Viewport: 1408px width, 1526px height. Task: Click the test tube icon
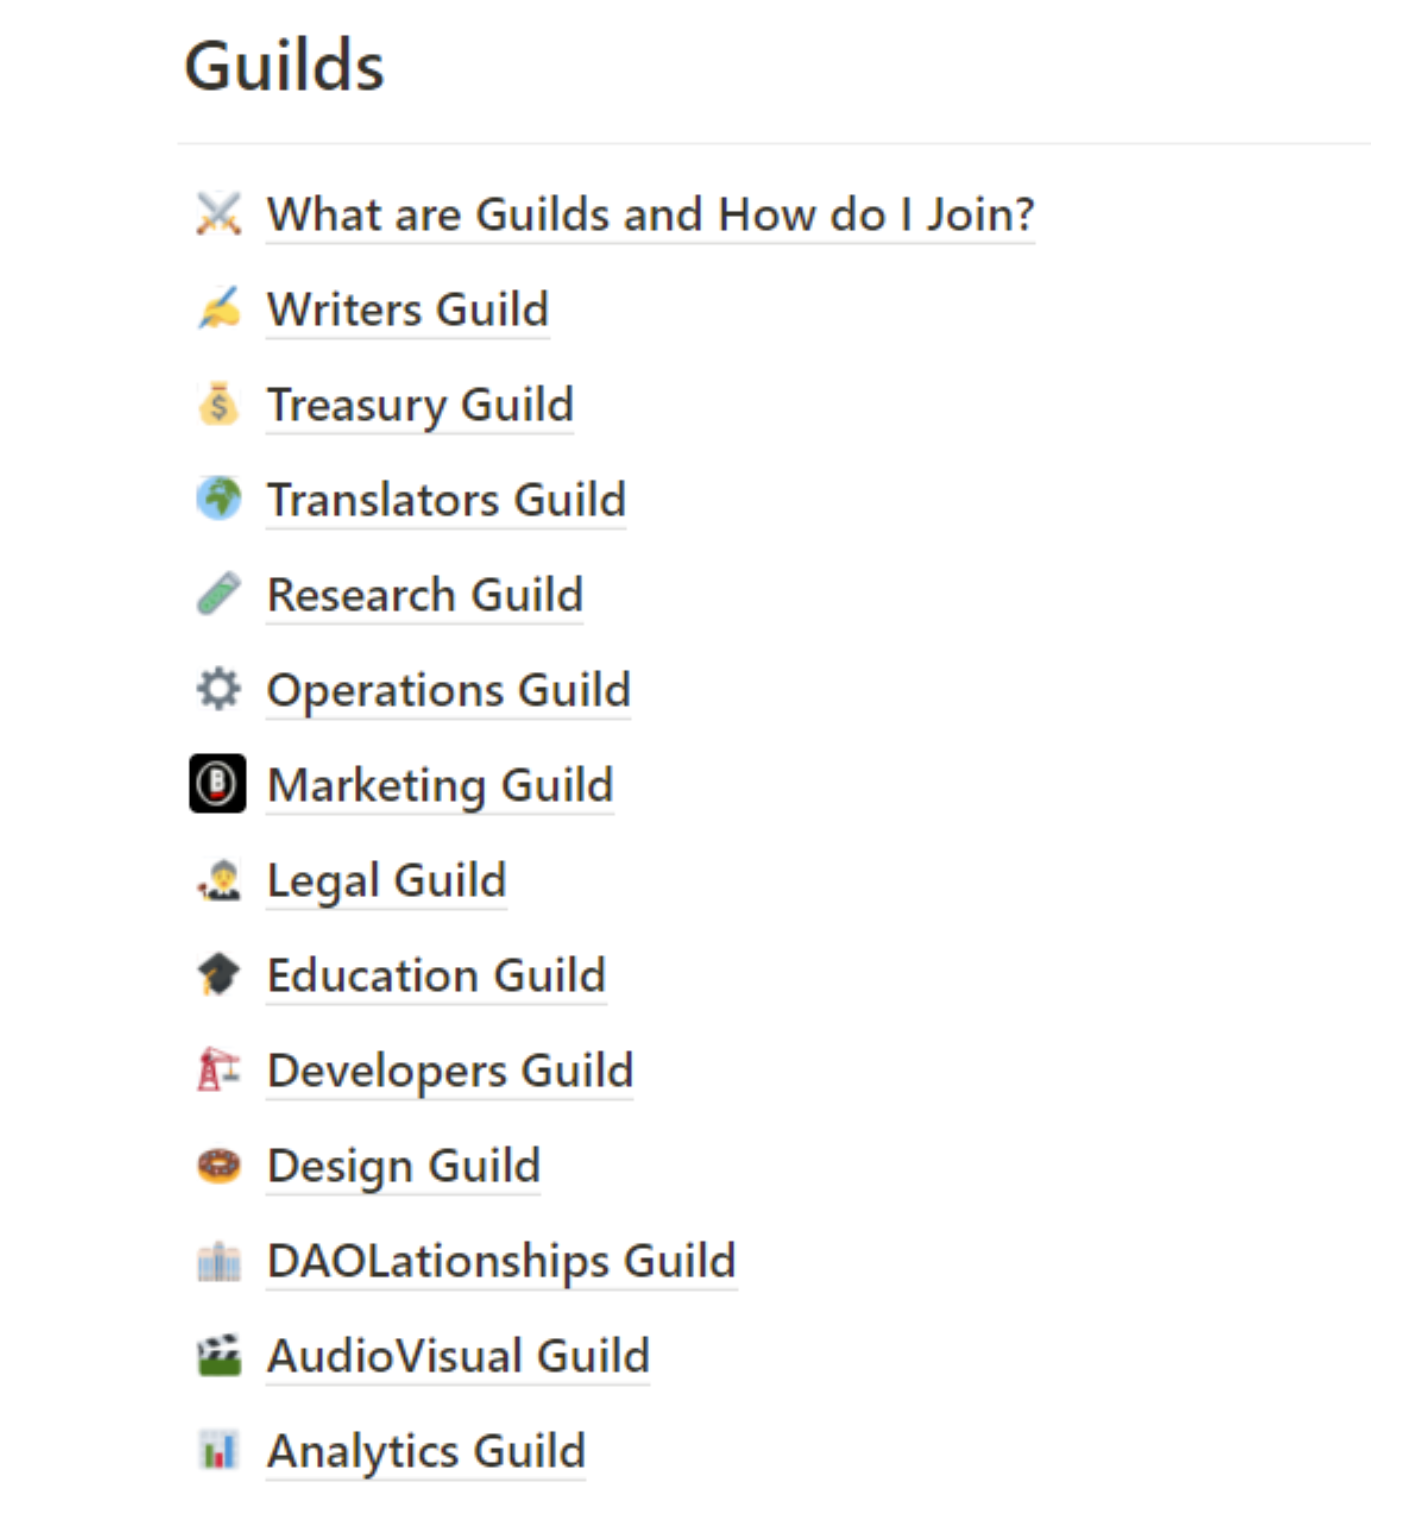[218, 594]
